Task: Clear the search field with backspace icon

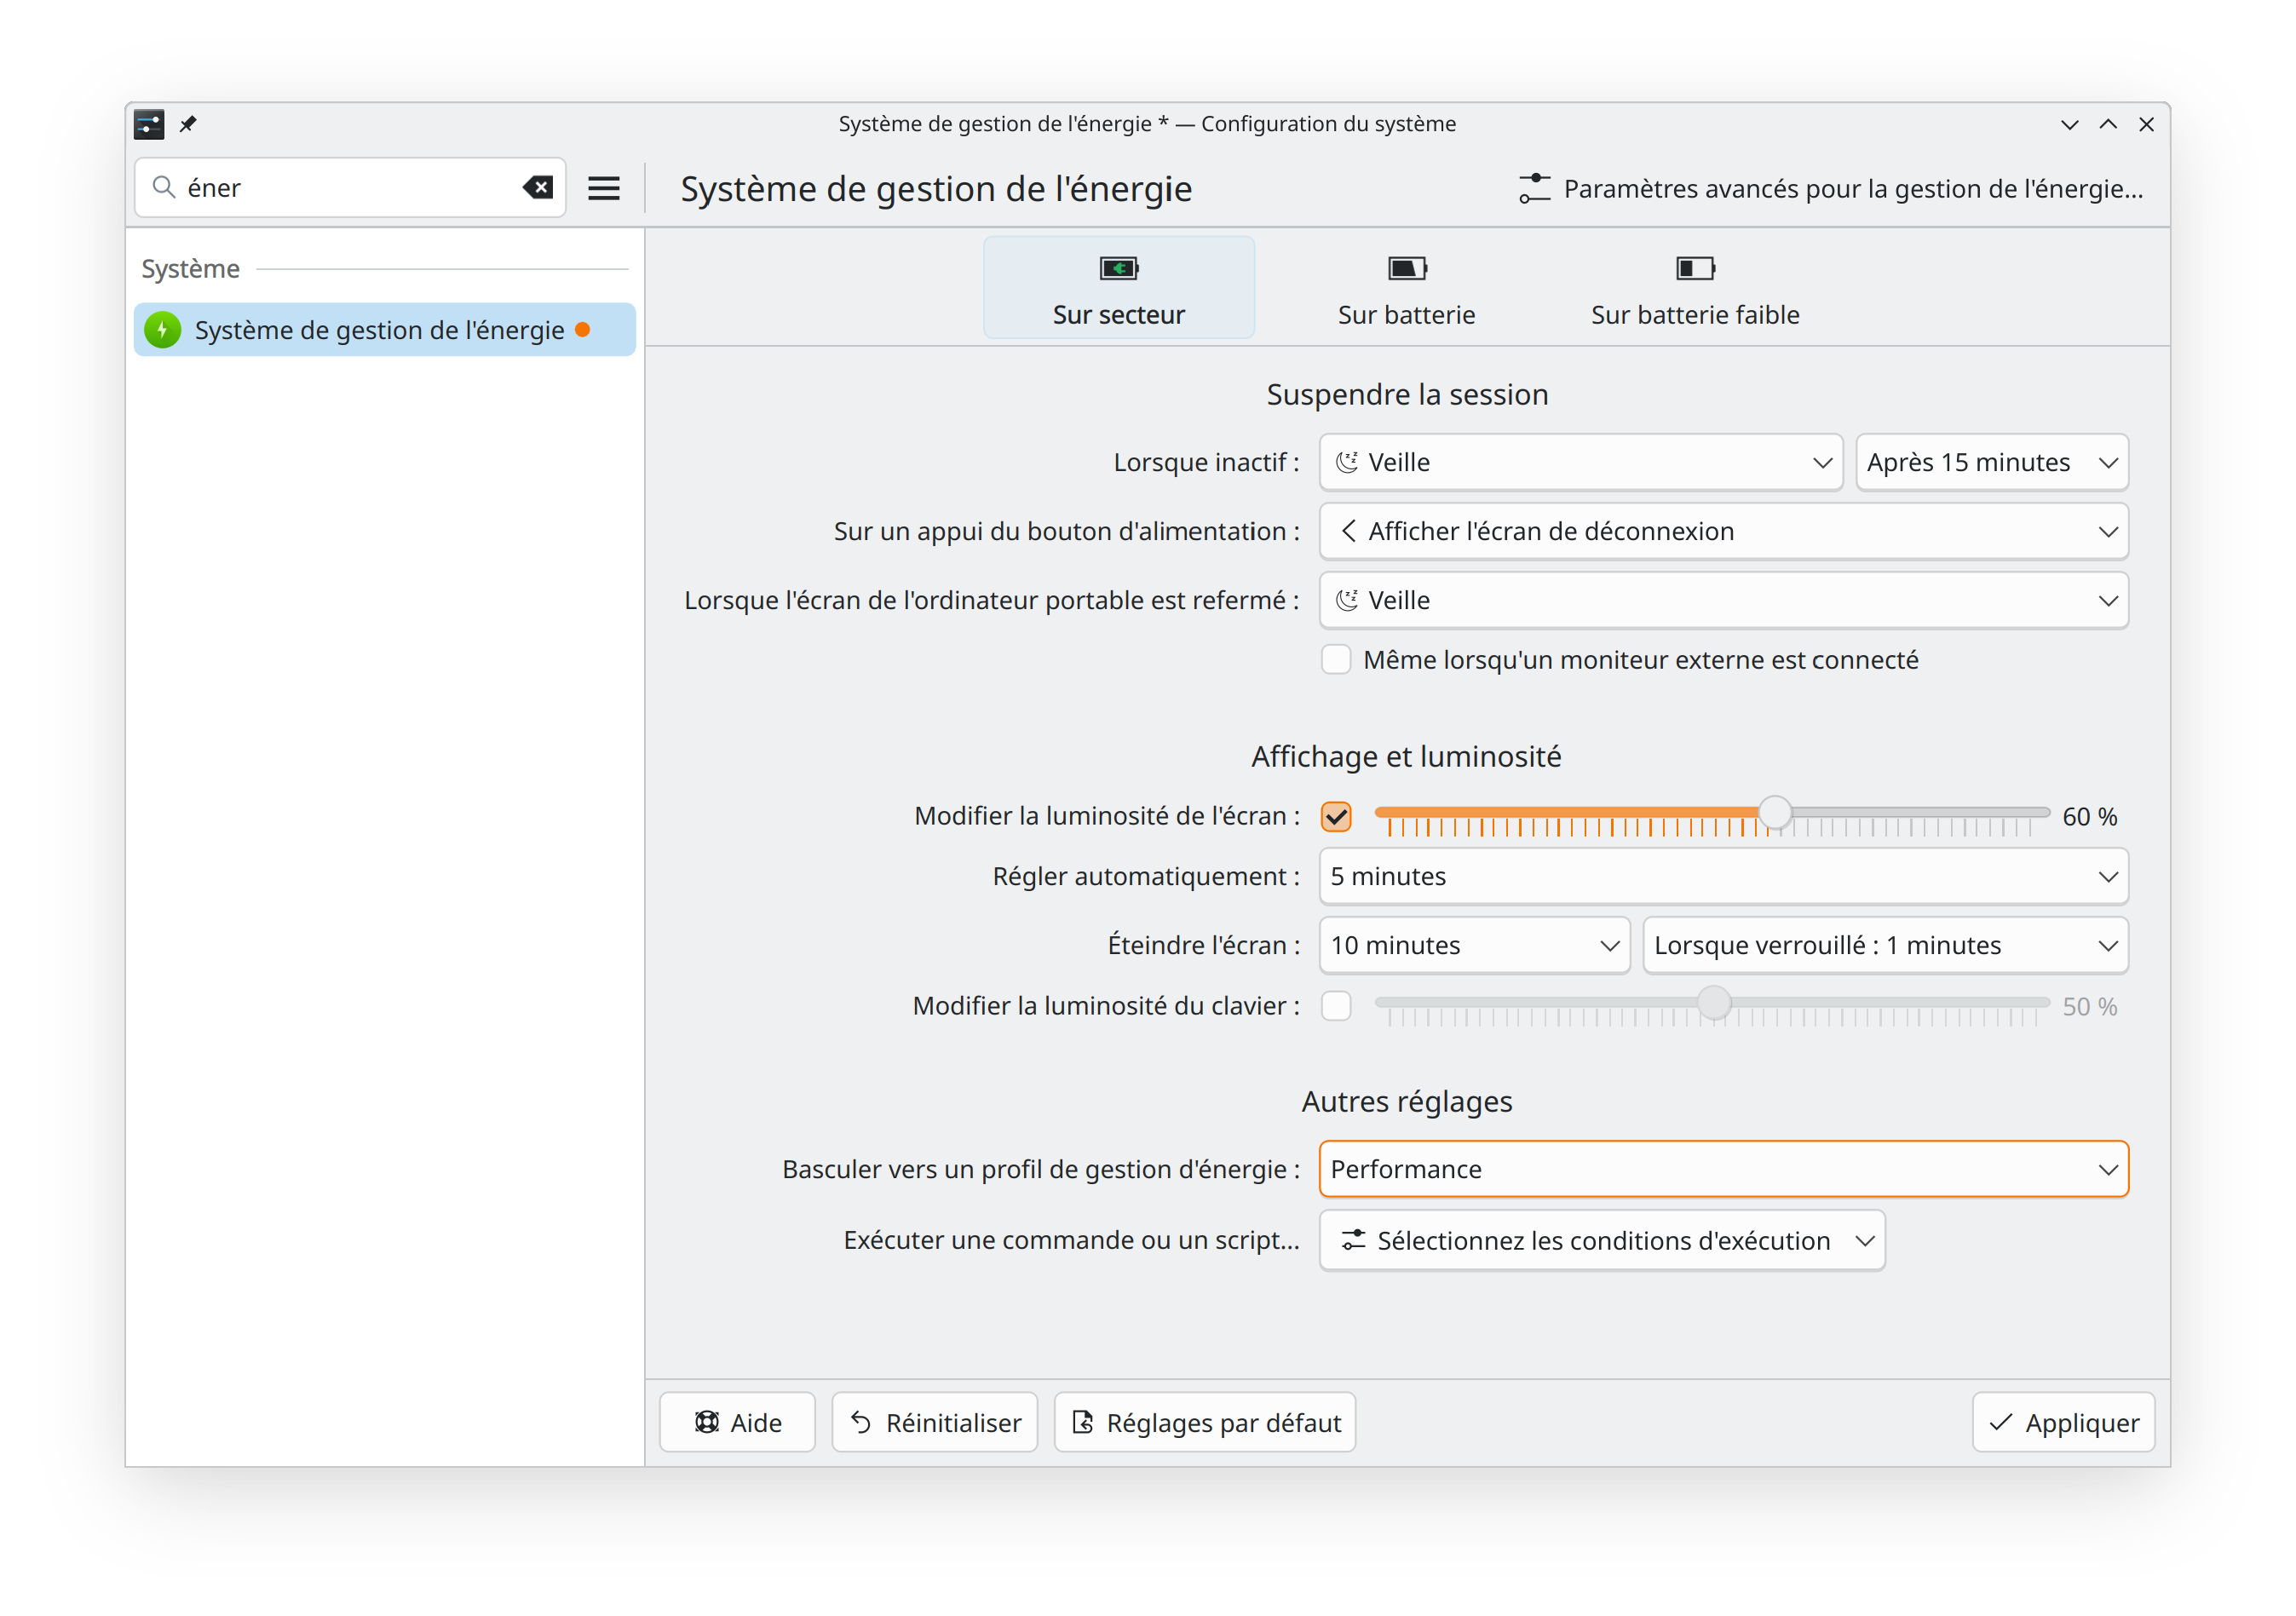Action: pos(538,188)
